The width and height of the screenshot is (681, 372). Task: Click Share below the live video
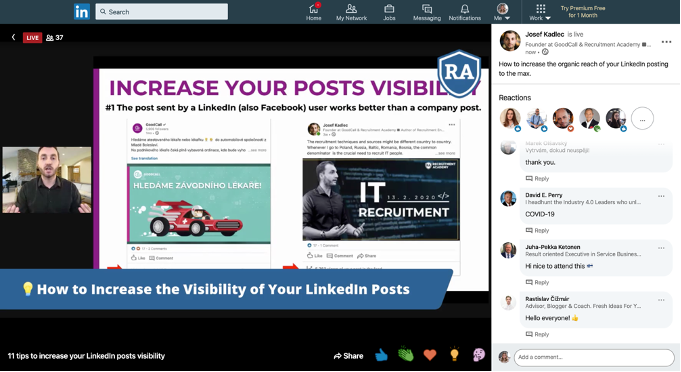click(x=348, y=356)
